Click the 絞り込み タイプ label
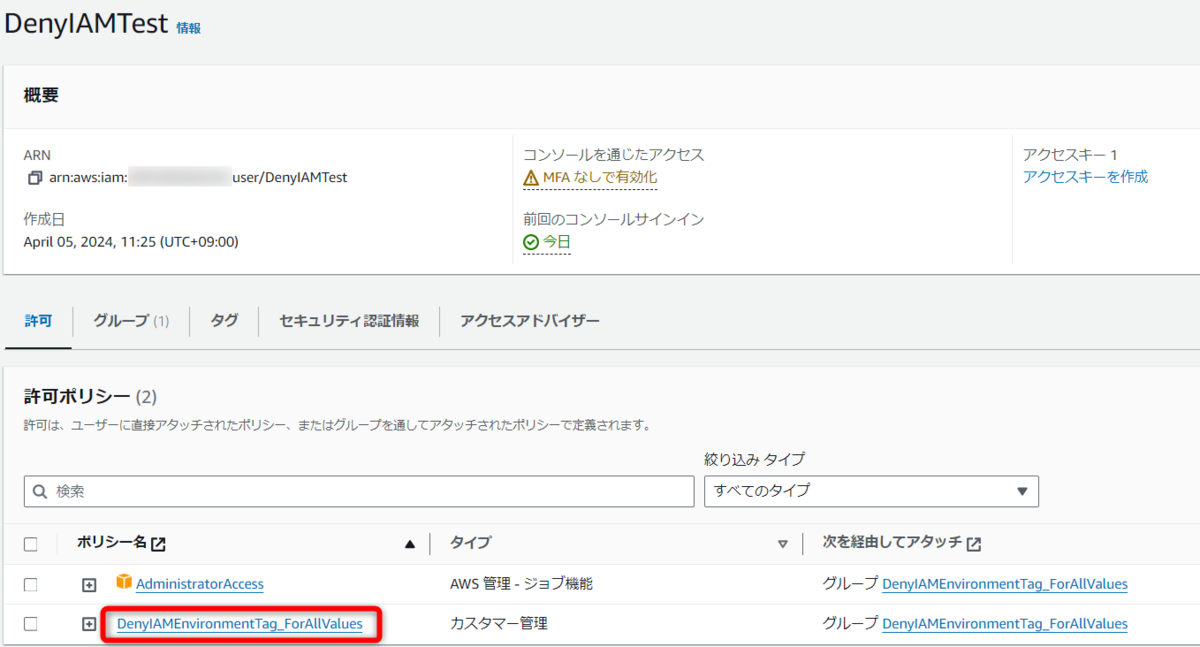The width and height of the screenshot is (1200, 647). pos(755,459)
